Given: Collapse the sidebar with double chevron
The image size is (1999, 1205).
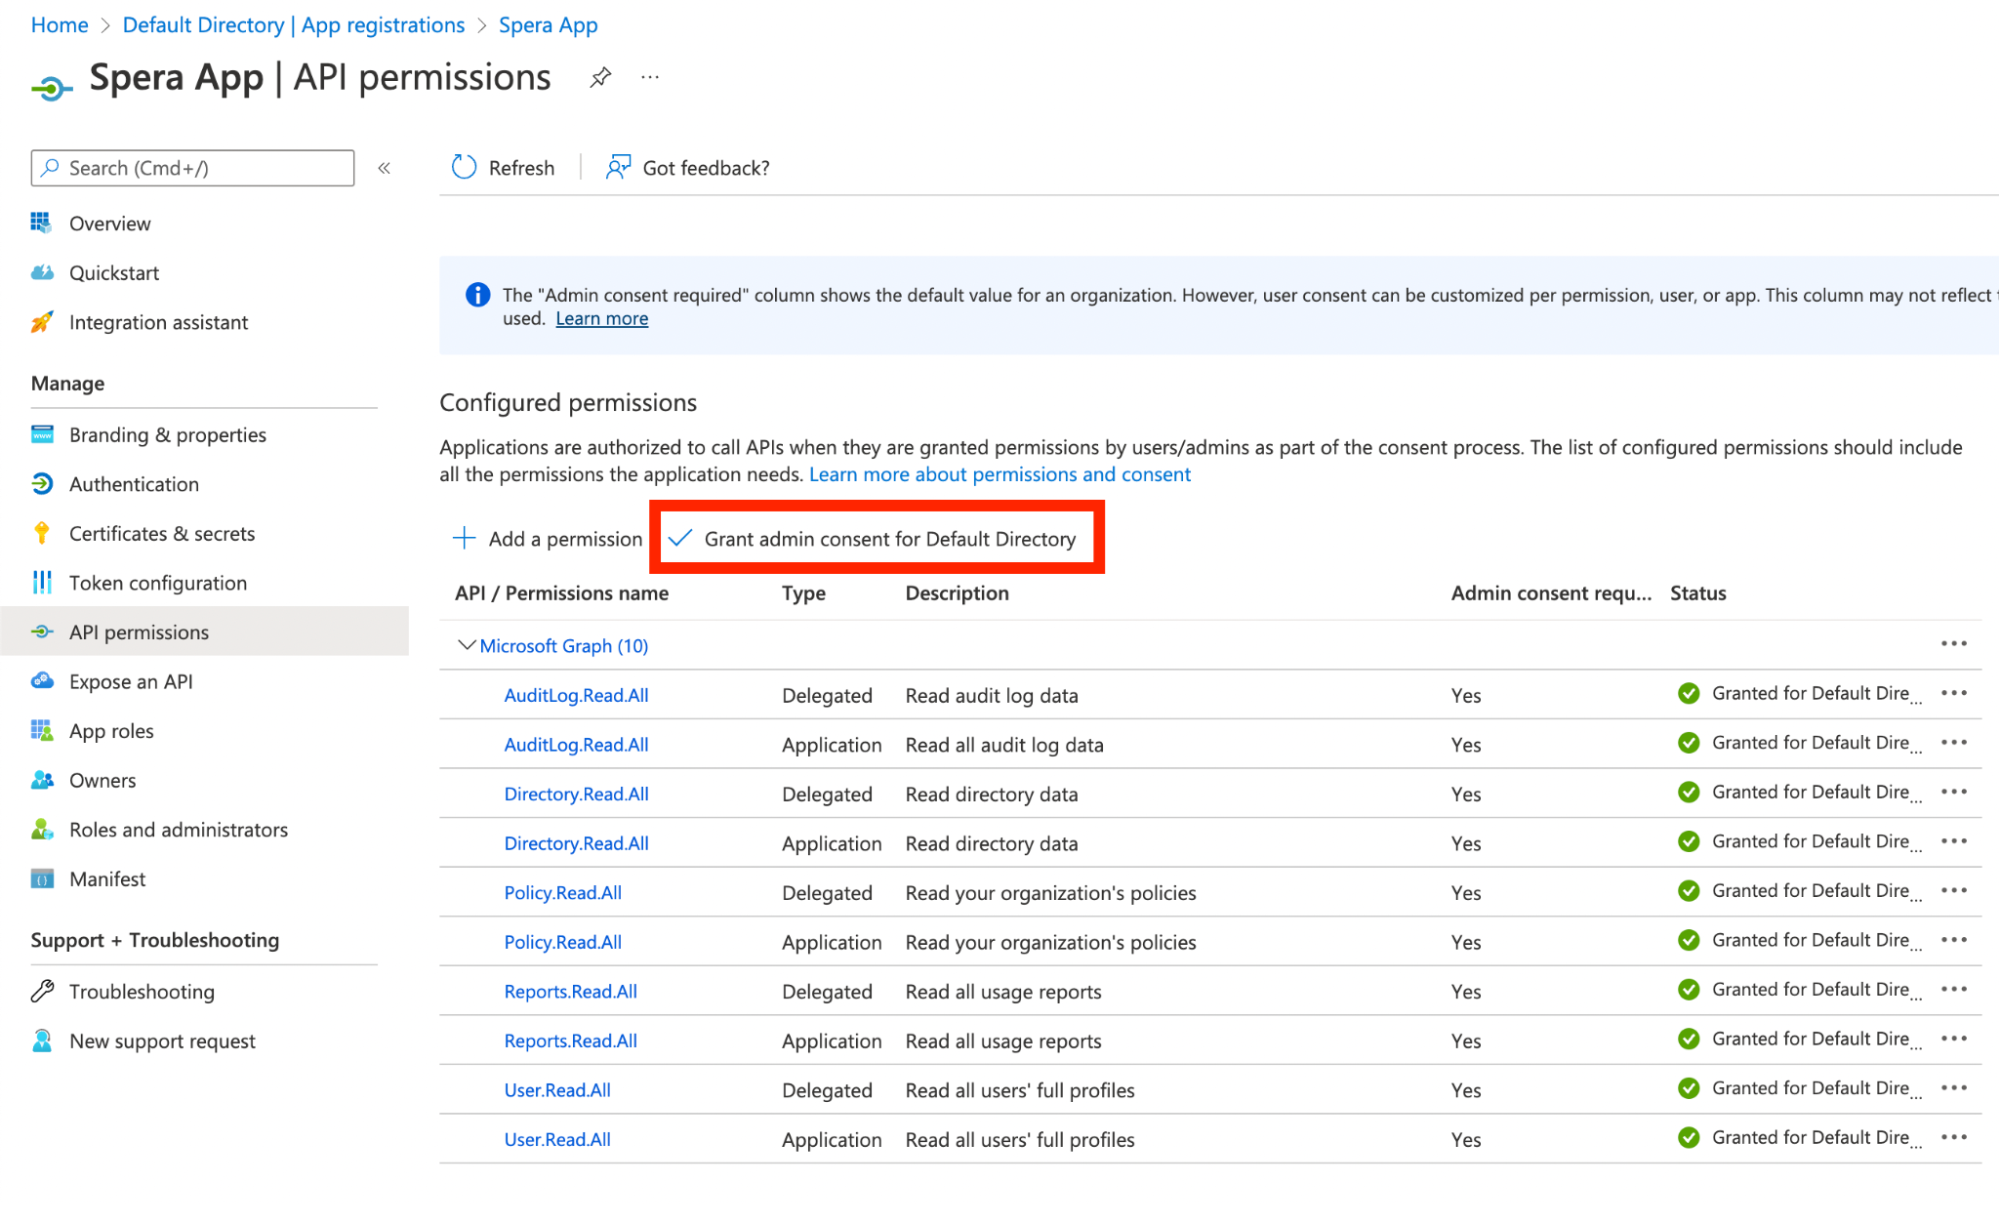Looking at the screenshot, I should tap(384, 168).
